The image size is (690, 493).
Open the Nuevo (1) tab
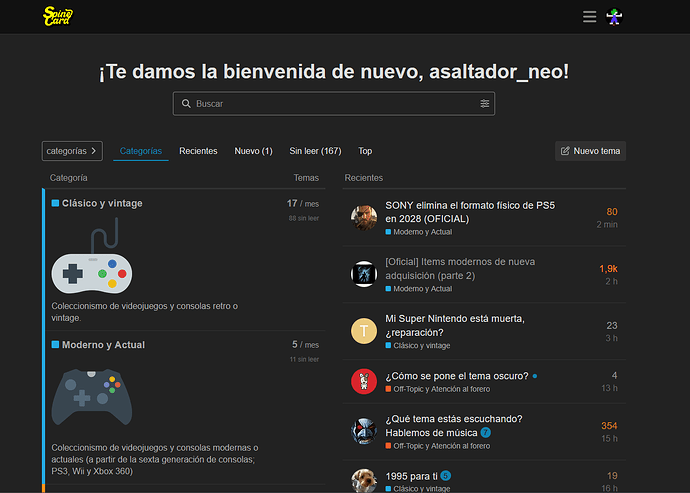[253, 151]
